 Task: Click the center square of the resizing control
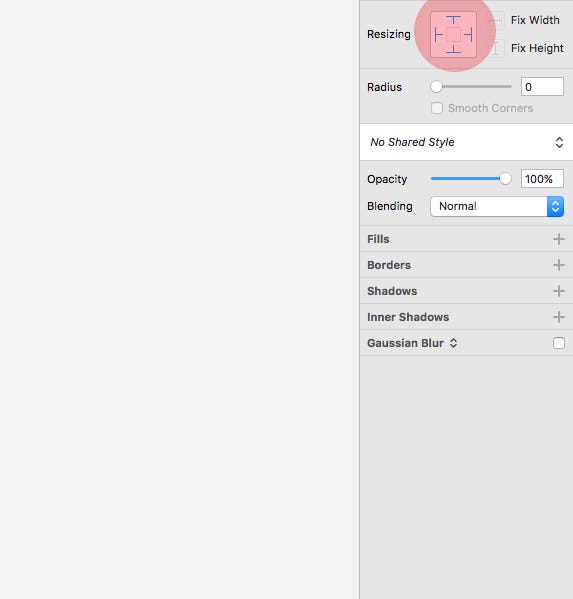pos(453,35)
